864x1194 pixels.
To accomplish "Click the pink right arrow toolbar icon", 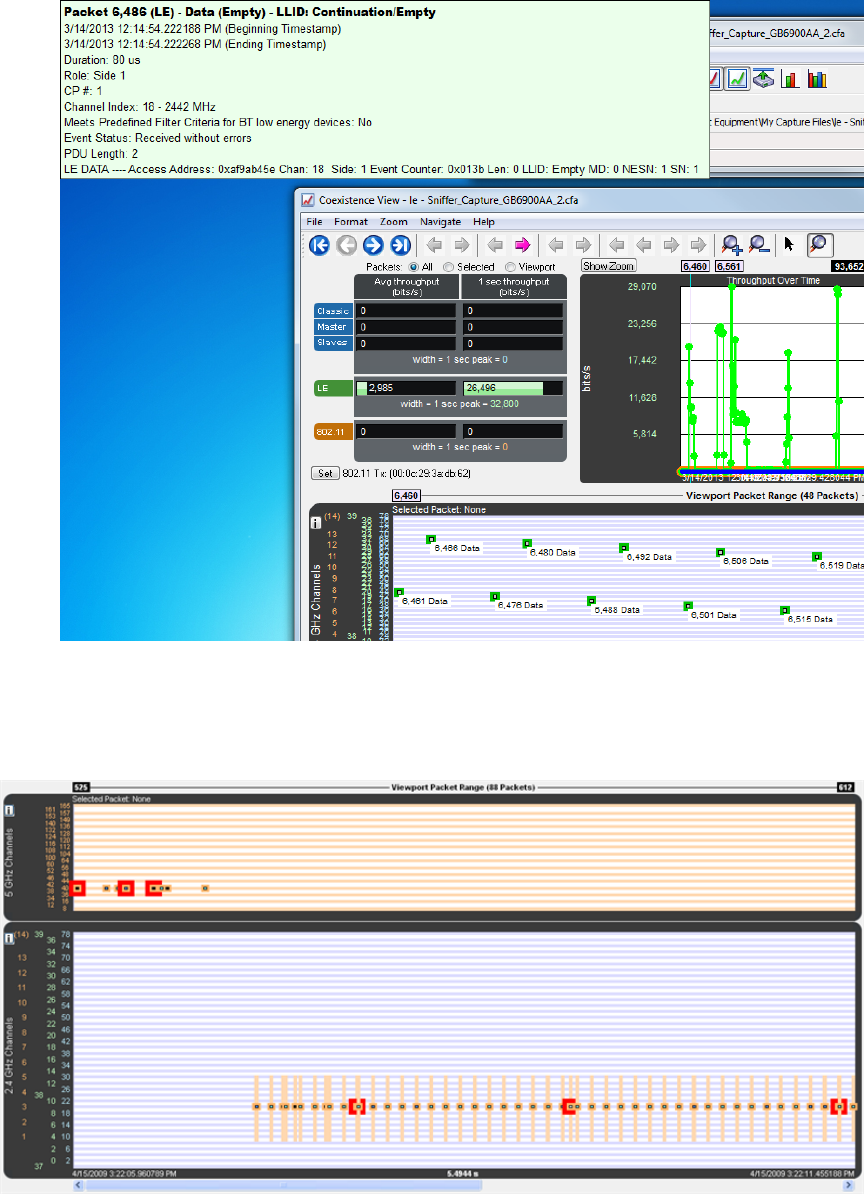I will (521, 245).
